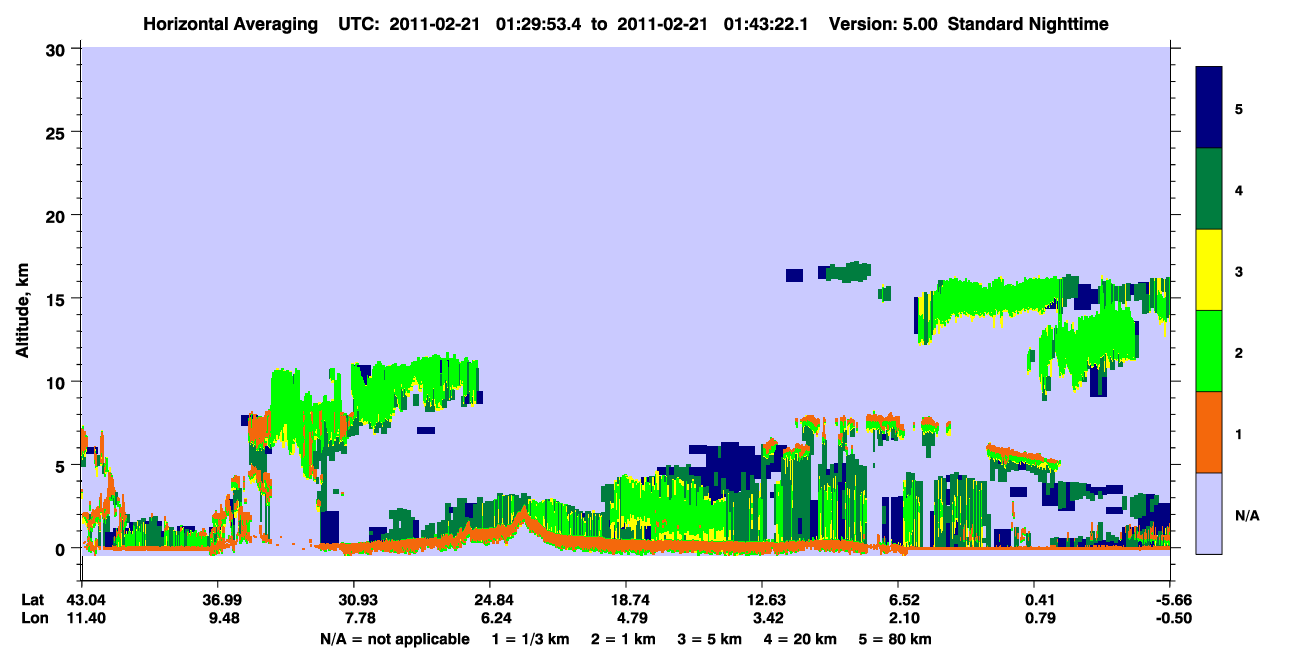Click the dark blue color bar segment for 5
Image resolution: width=1300 pixels, height=667 pixels.
coord(1209,108)
